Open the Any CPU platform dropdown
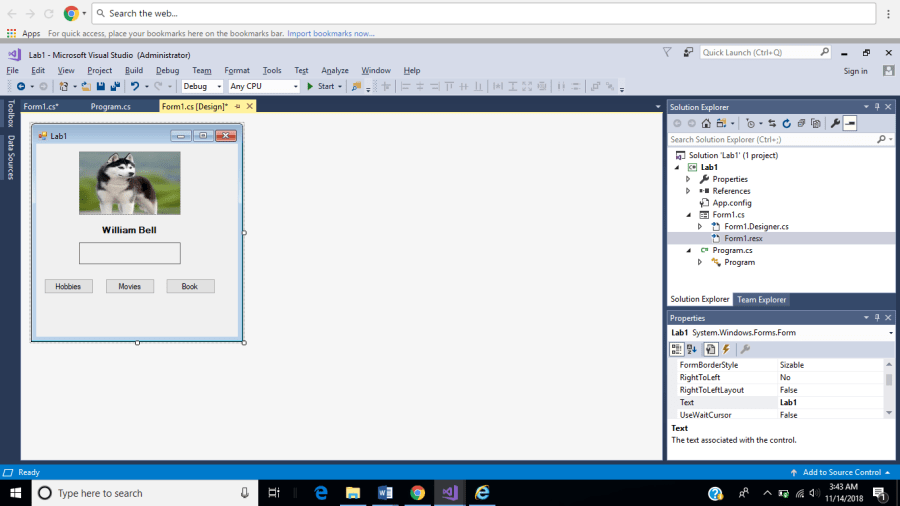The width and height of the screenshot is (900, 506). pyautogui.click(x=264, y=87)
